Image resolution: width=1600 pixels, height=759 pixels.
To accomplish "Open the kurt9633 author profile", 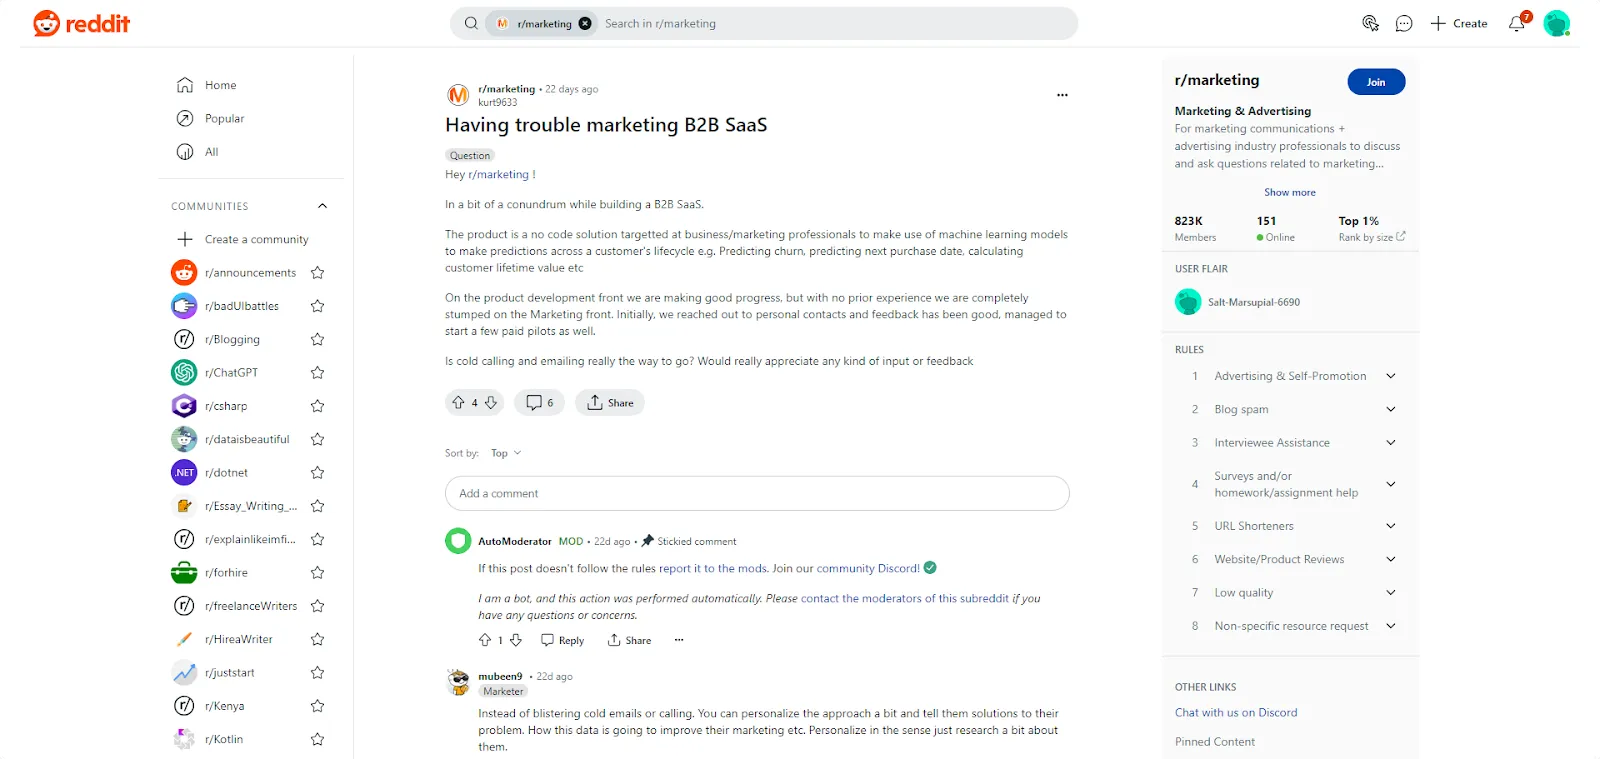I will tap(498, 102).
